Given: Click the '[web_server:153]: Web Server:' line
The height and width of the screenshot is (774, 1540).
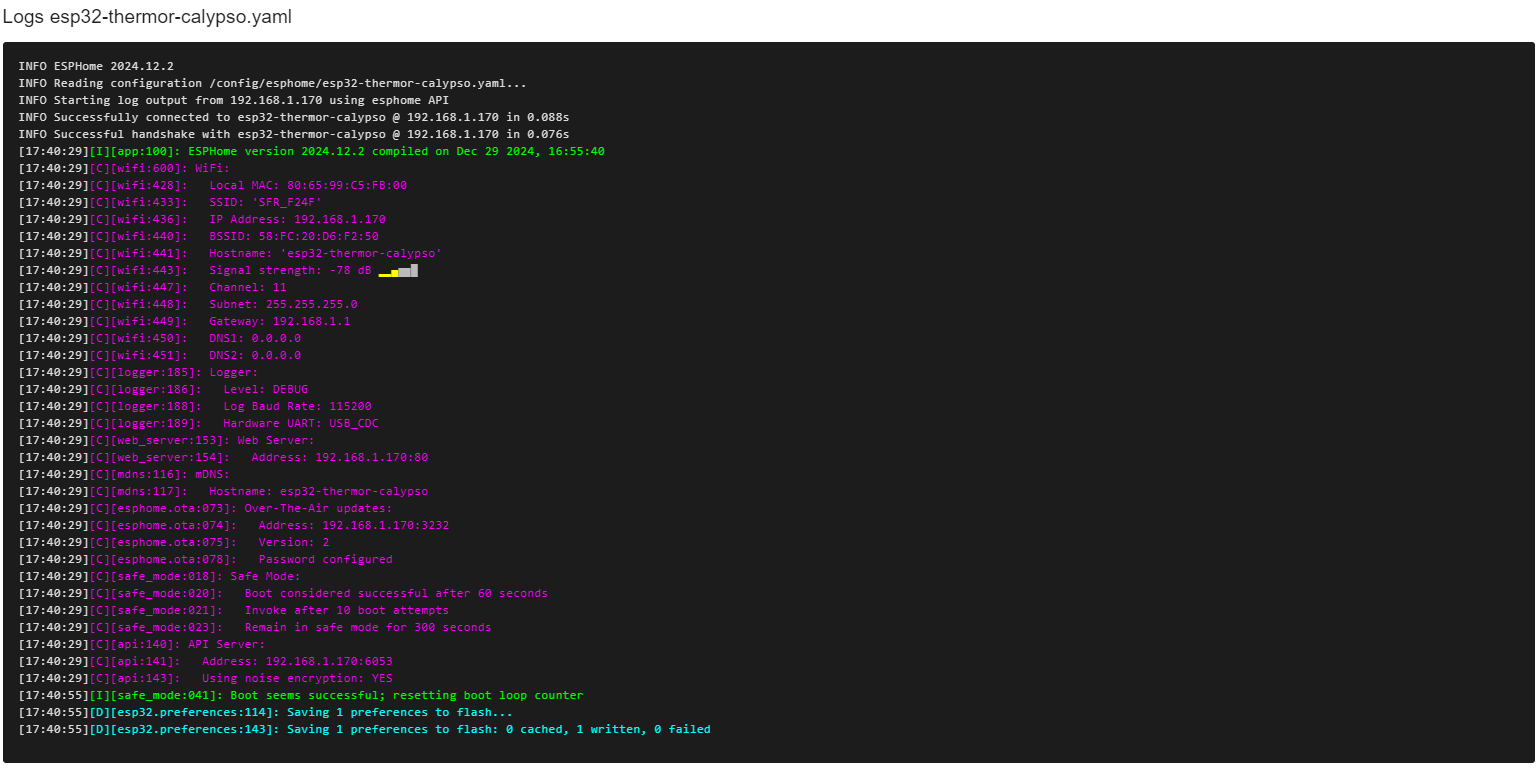Looking at the screenshot, I should coord(166,440).
